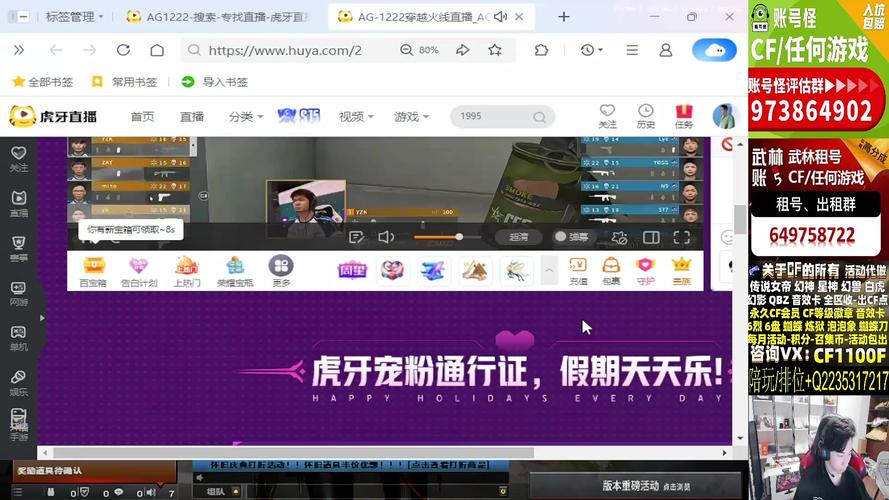This screenshot has width=889, height=500.
Task: Mute the AG-1222 tab via its speaker icon
Action: coord(500,17)
